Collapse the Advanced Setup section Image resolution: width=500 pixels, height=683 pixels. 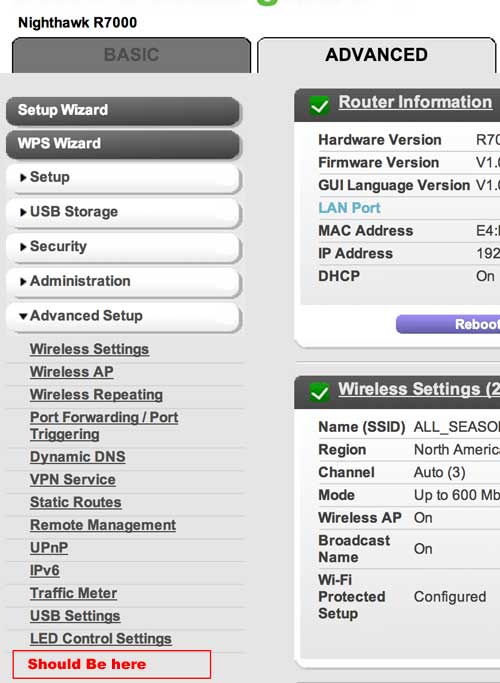pyautogui.click(x=123, y=316)
